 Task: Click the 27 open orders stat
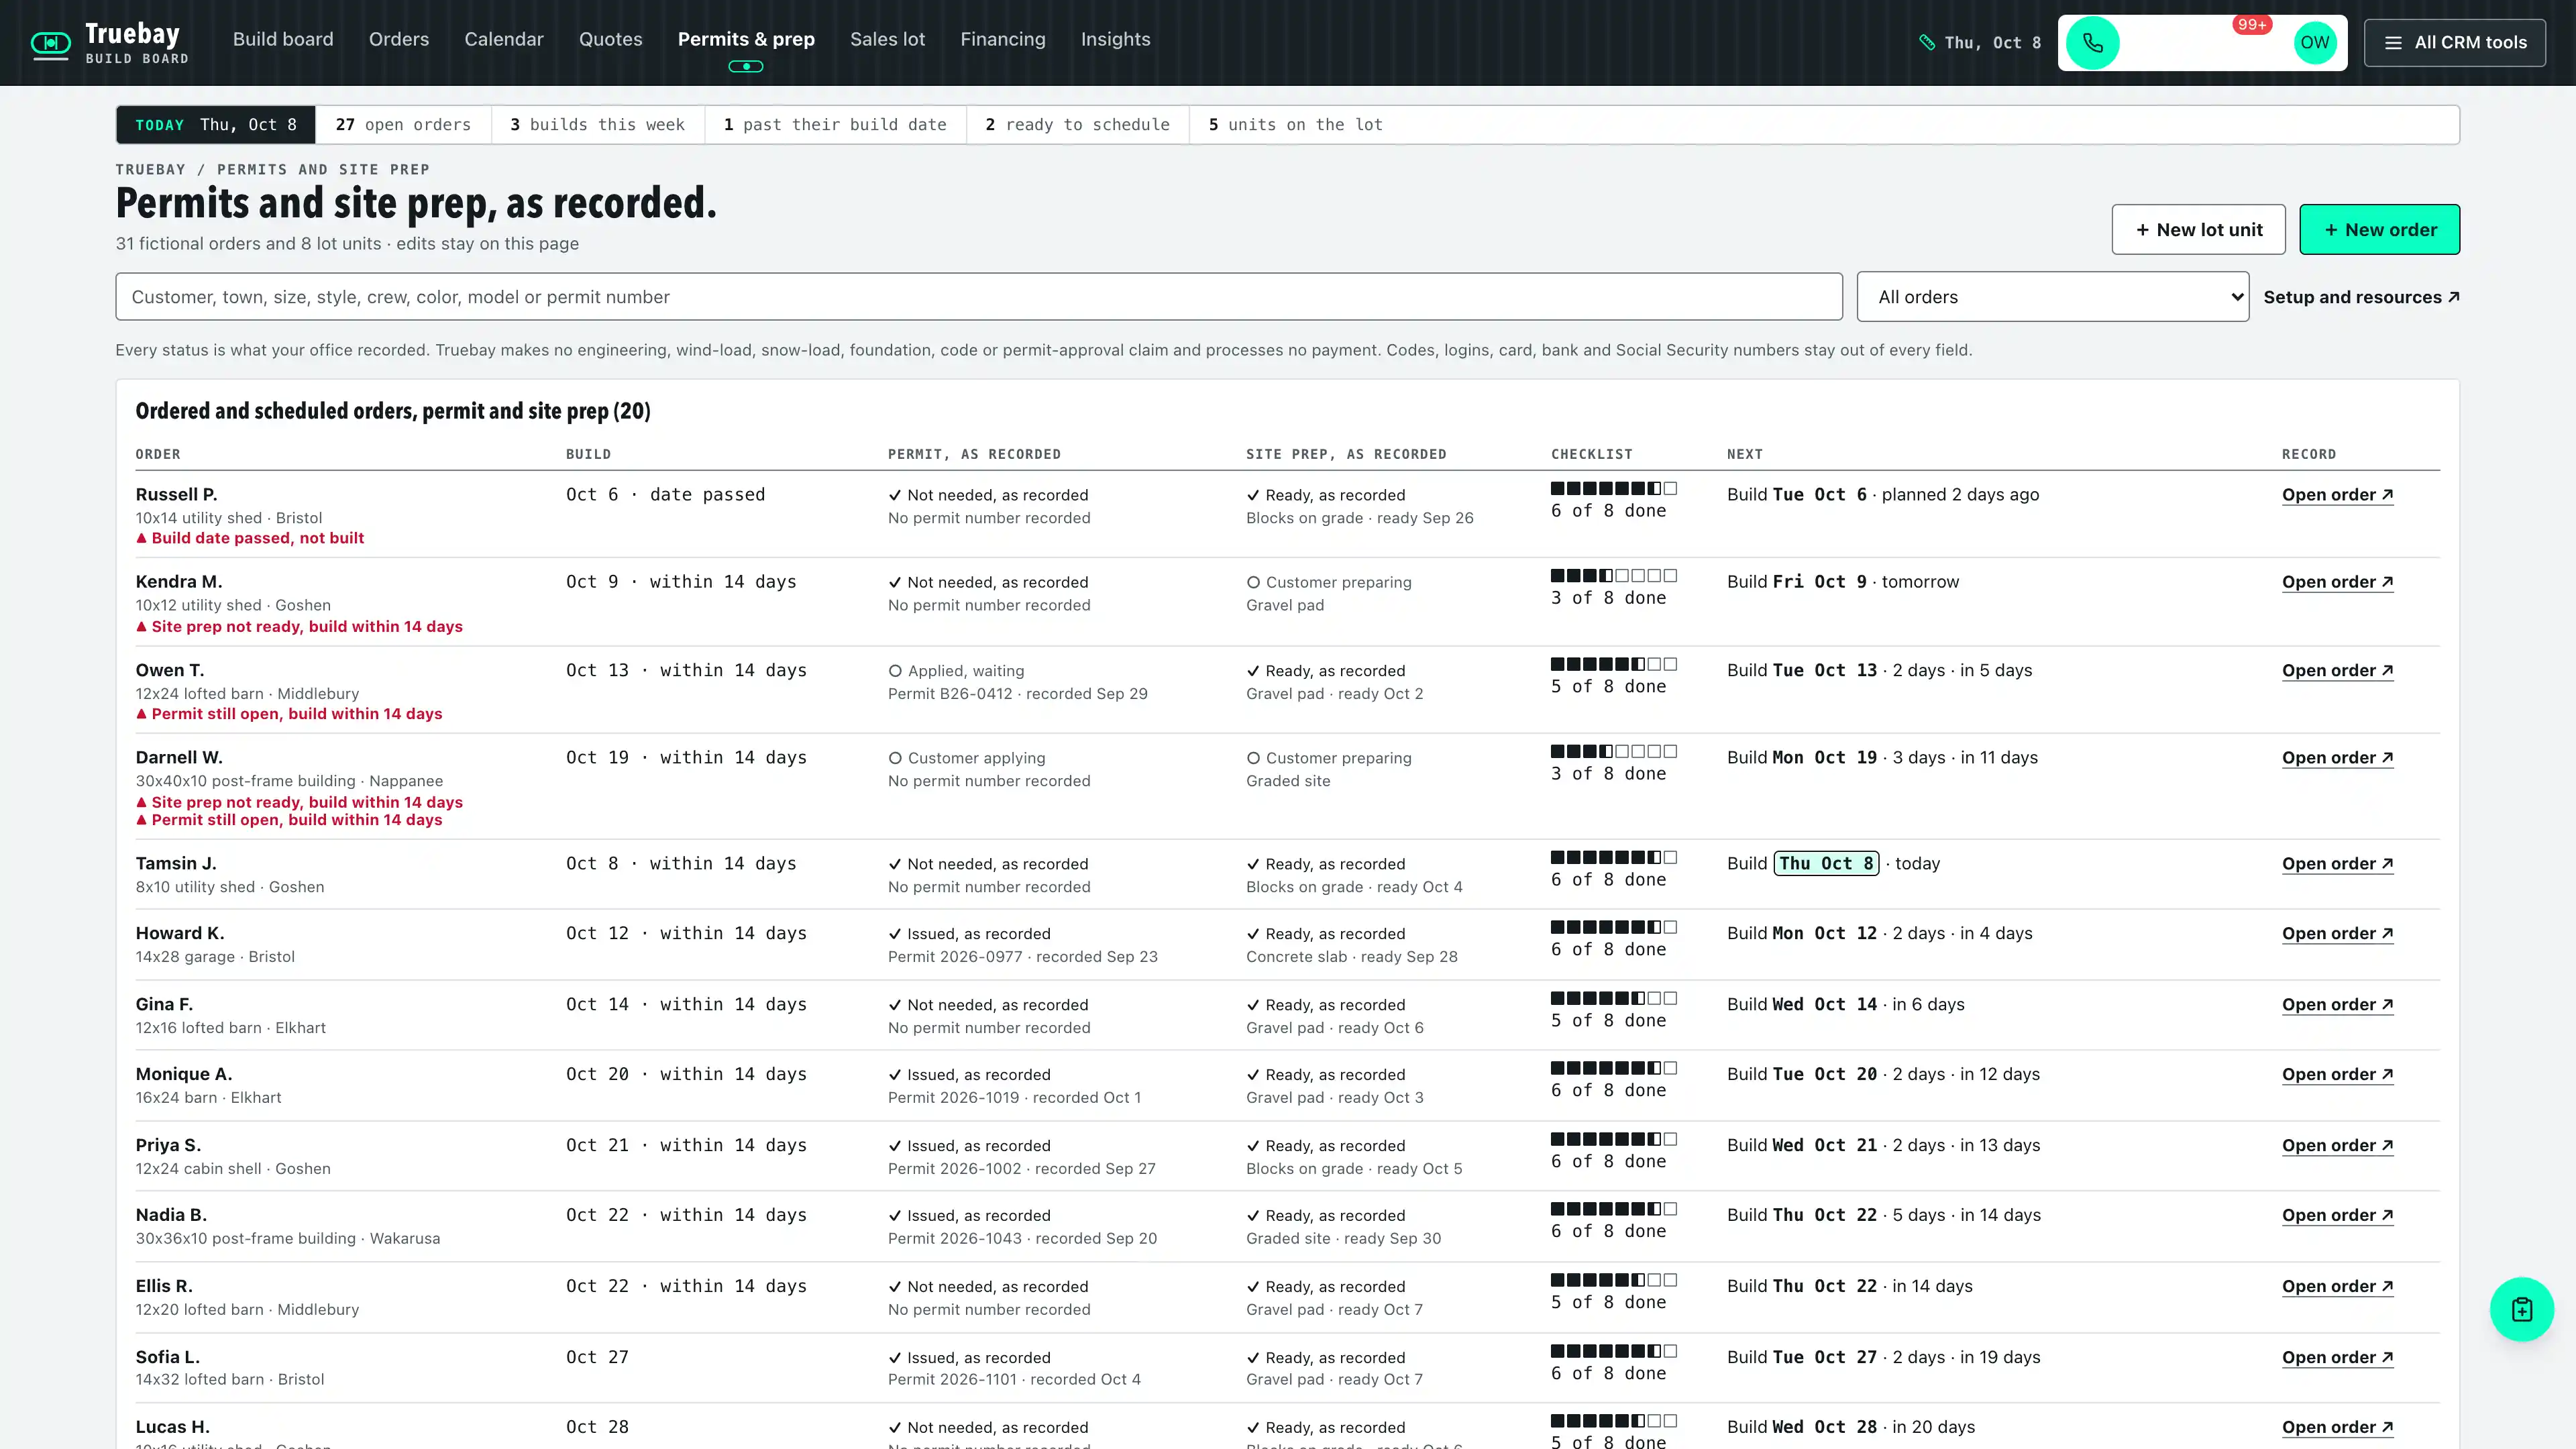[403, 125]
